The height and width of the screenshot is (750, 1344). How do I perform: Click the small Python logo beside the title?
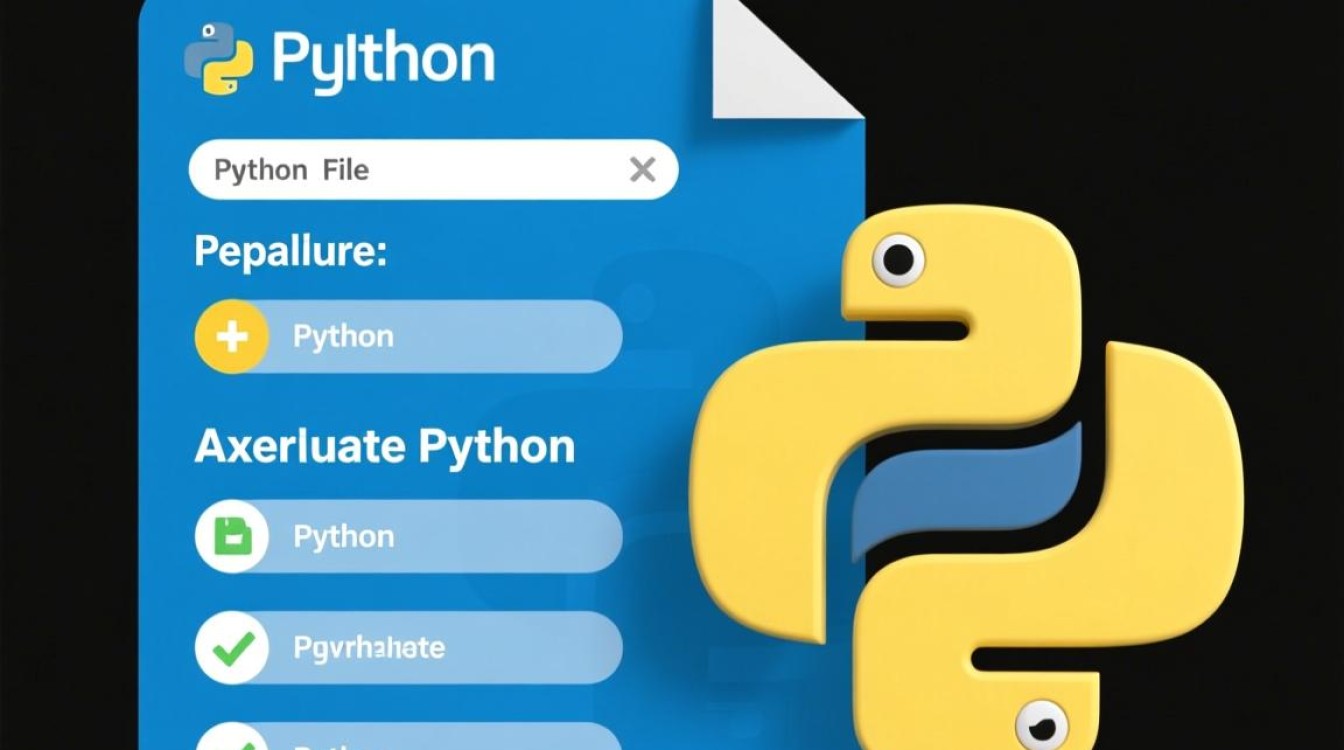218,61
